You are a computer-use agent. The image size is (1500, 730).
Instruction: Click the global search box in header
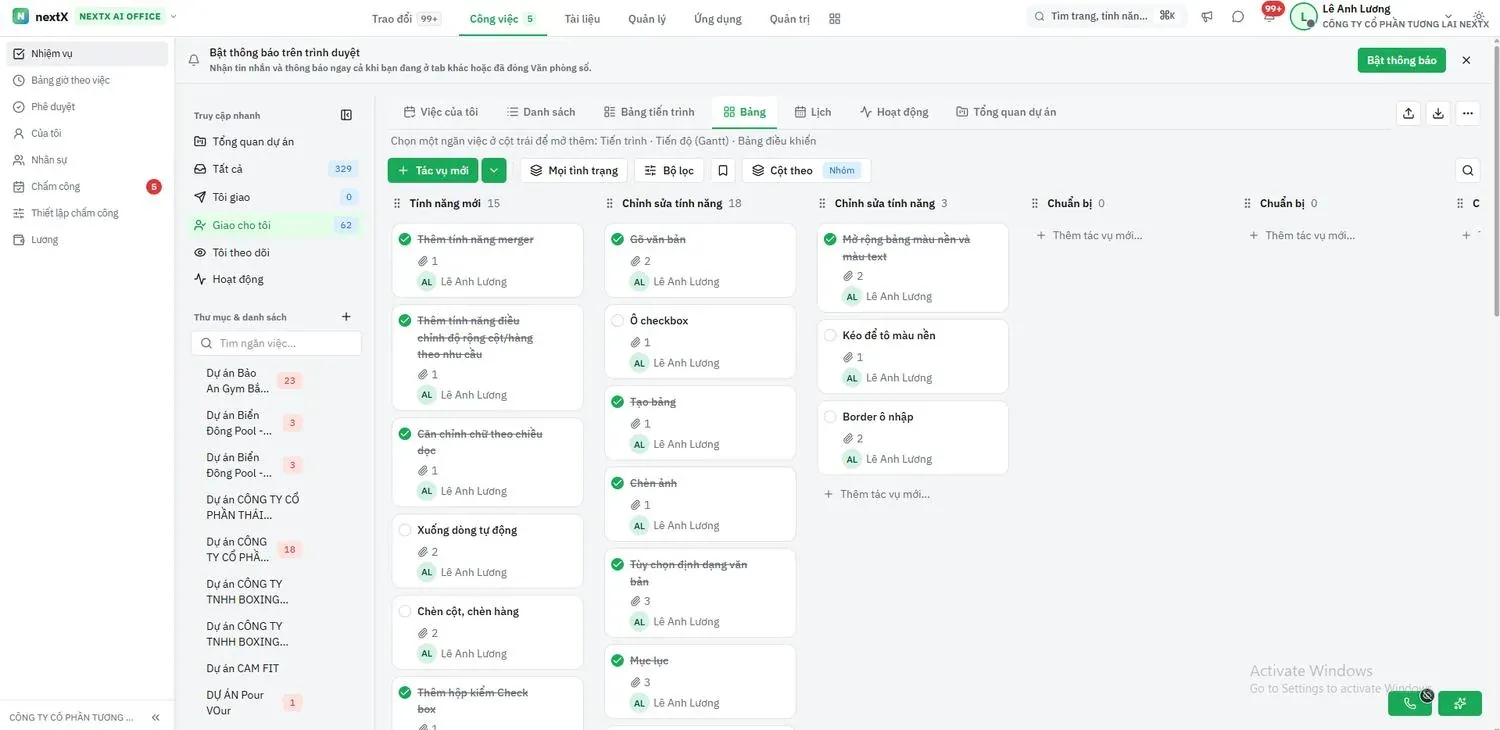pos(1107,17)
